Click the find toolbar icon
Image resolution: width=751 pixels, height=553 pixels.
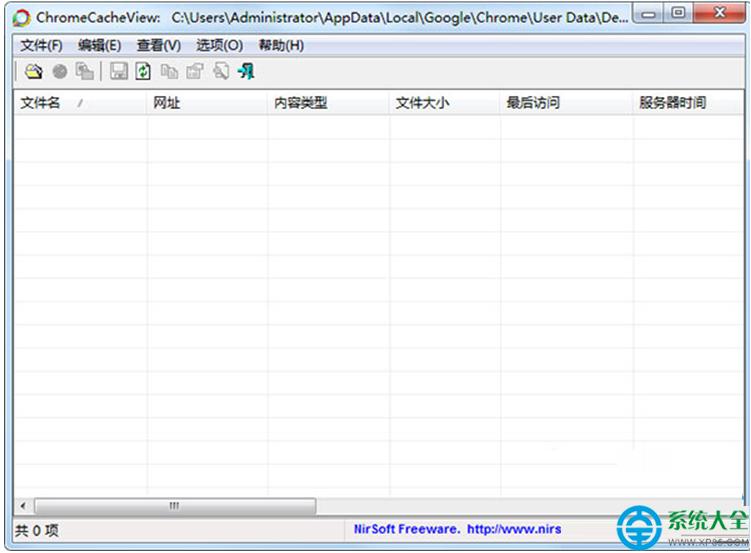(x=221, y=71)
